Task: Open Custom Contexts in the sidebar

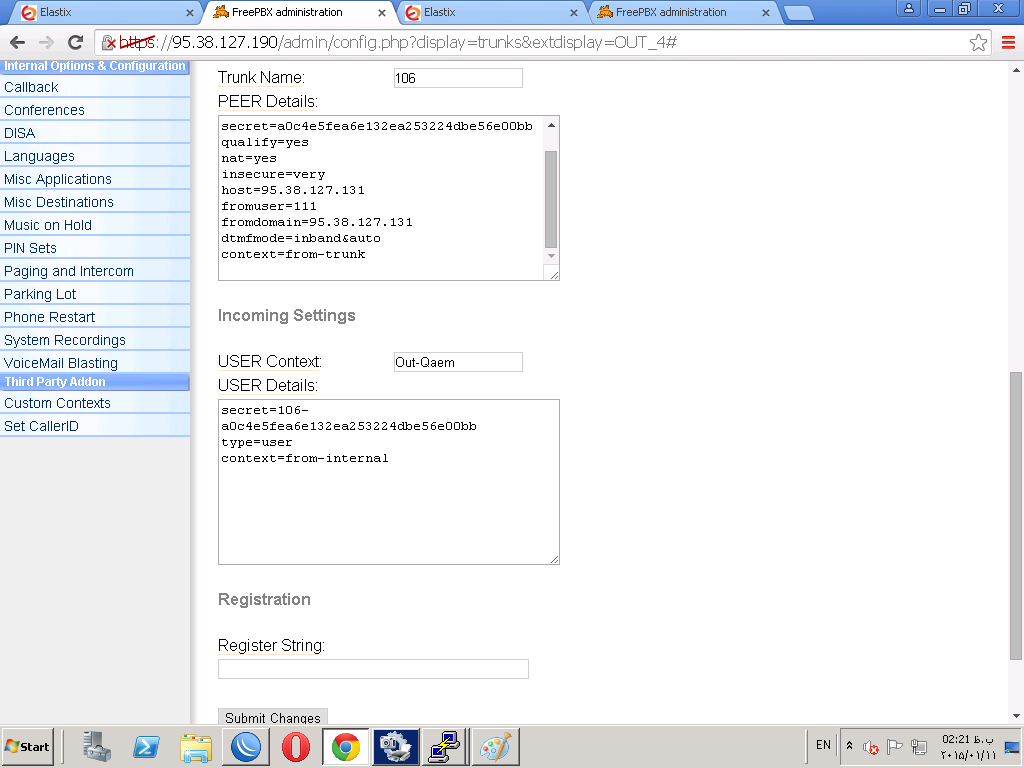Action: [x=57, y=403]
